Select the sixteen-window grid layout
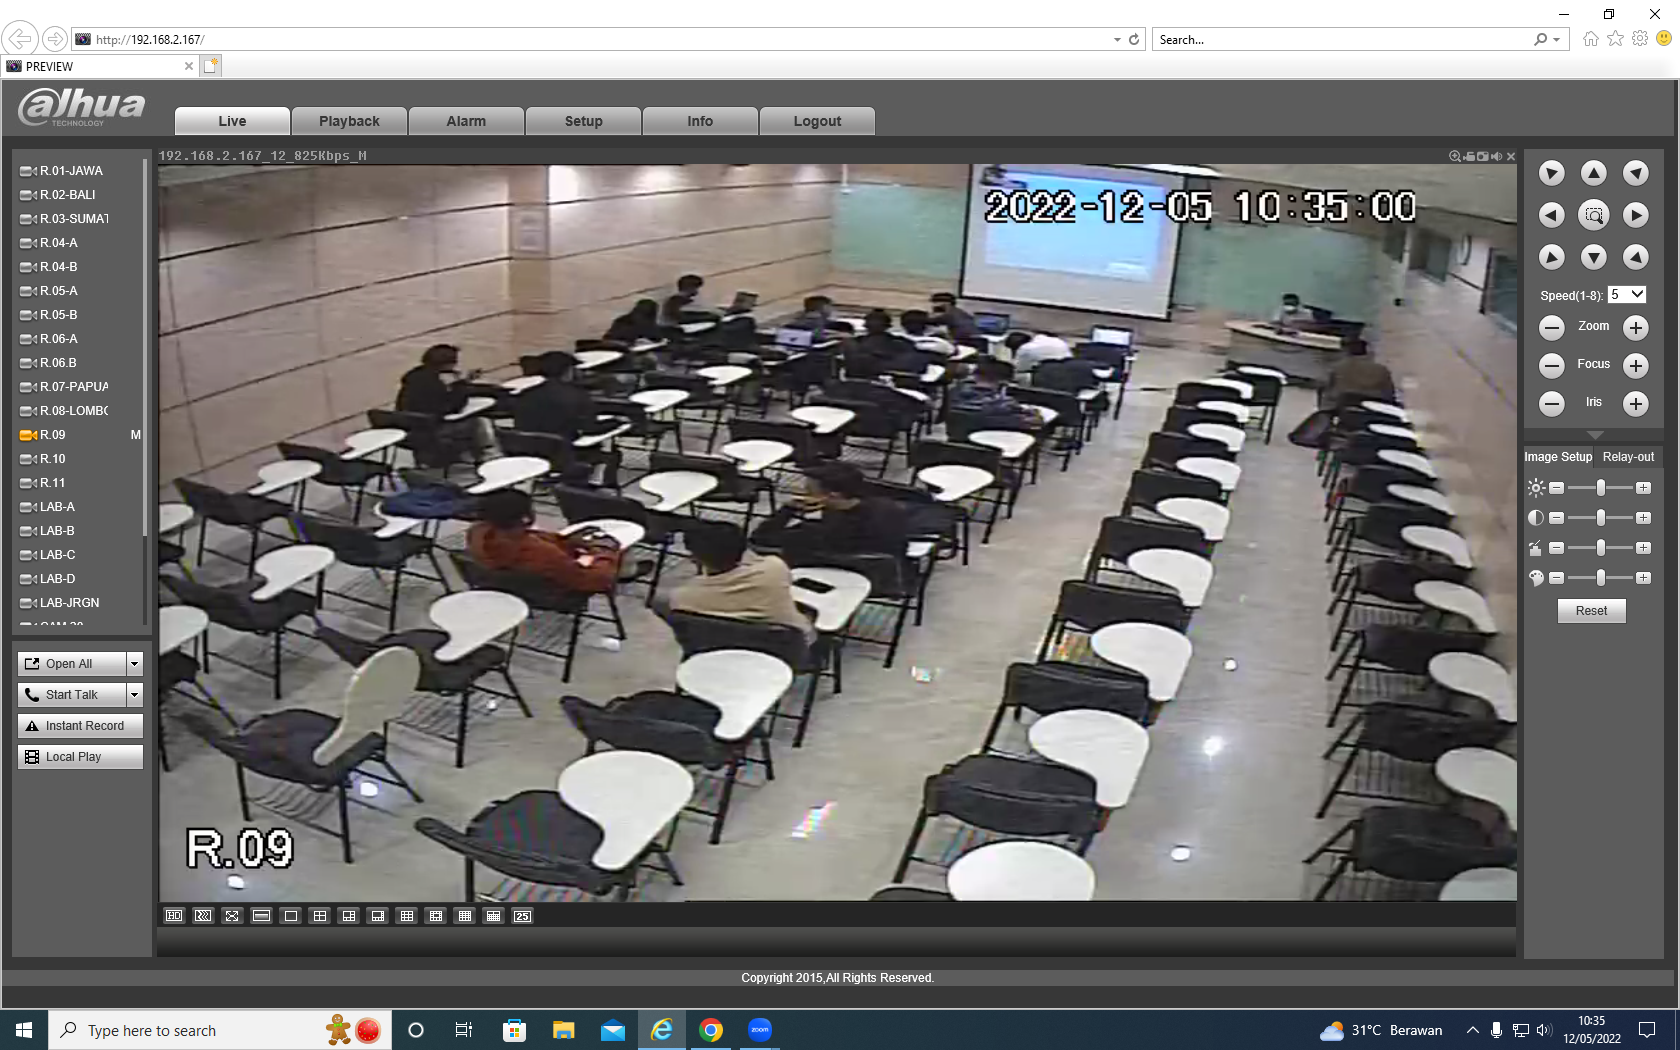The height and width of the screenshot is (1050, 1680). point(465,916)
